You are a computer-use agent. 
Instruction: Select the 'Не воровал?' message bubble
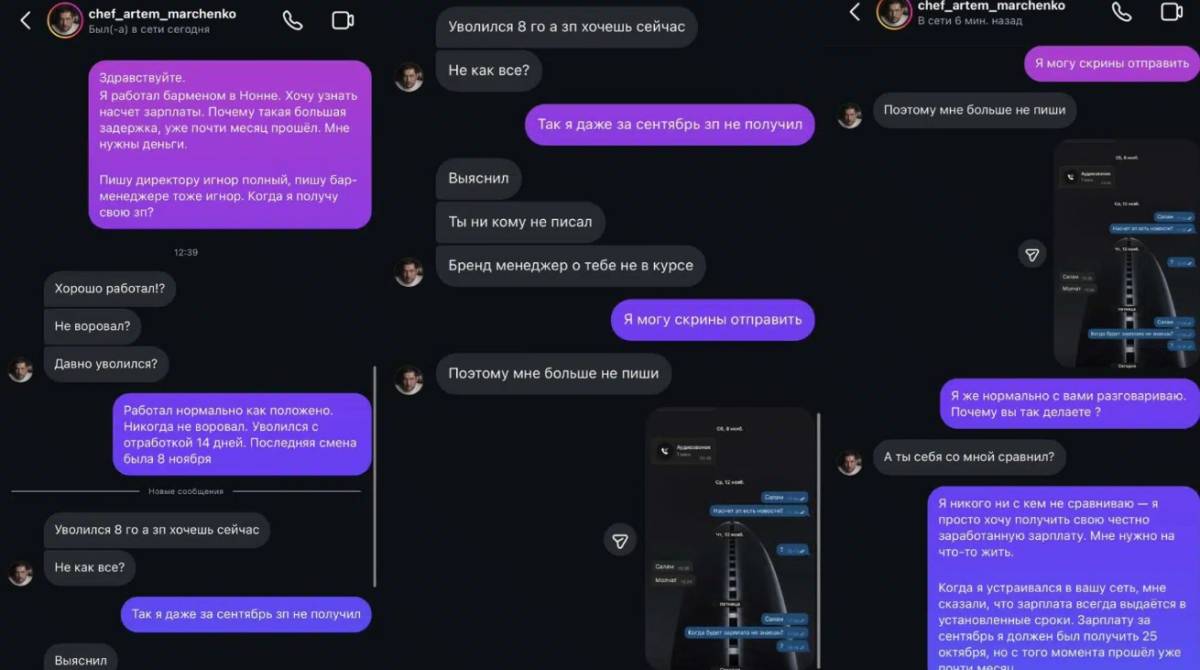[x=92, y=326]
